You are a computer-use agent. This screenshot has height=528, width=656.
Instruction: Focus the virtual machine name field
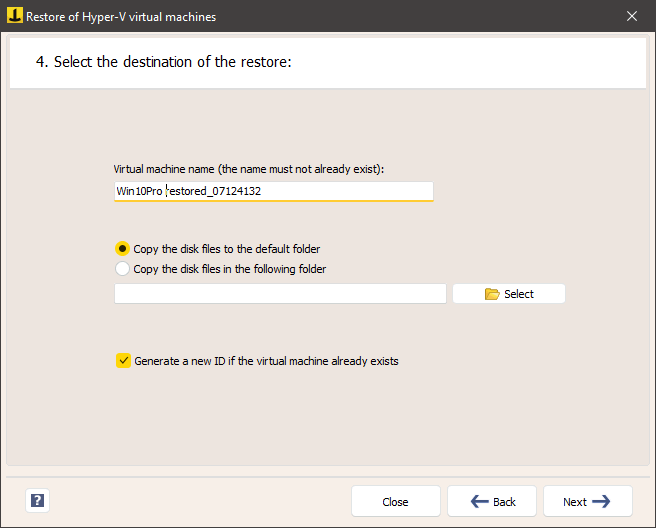[x=274, y=191]
